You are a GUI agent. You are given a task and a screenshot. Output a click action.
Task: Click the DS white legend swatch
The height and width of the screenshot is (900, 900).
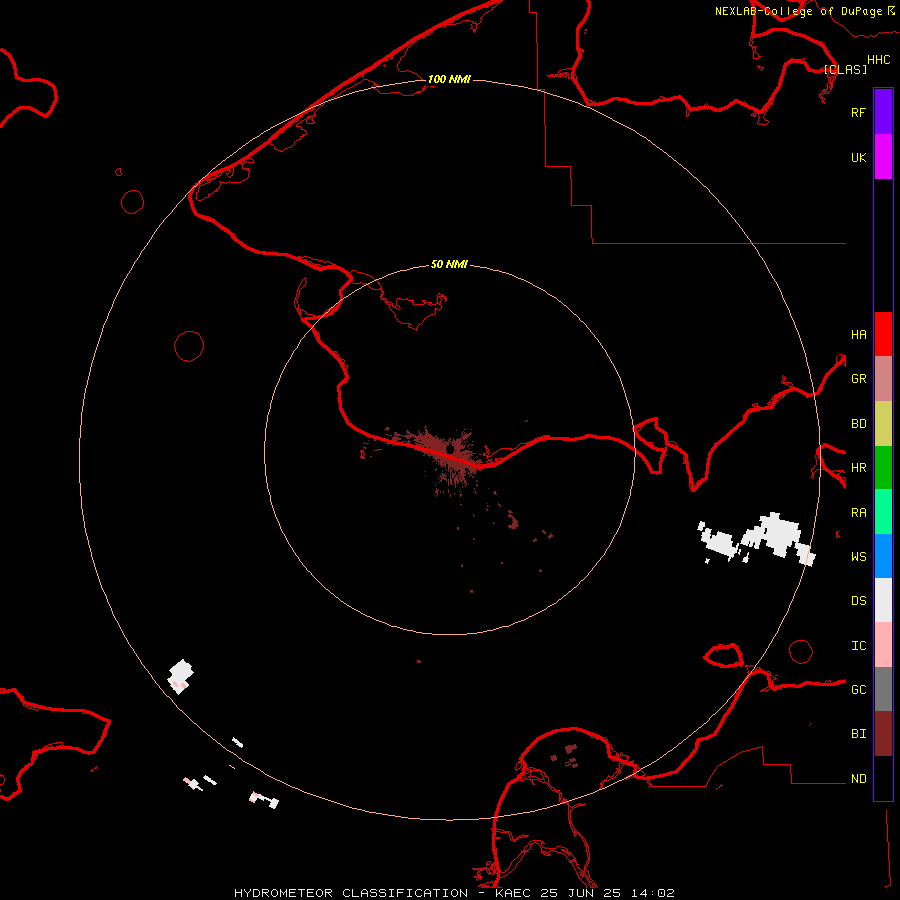click(883, 600)
